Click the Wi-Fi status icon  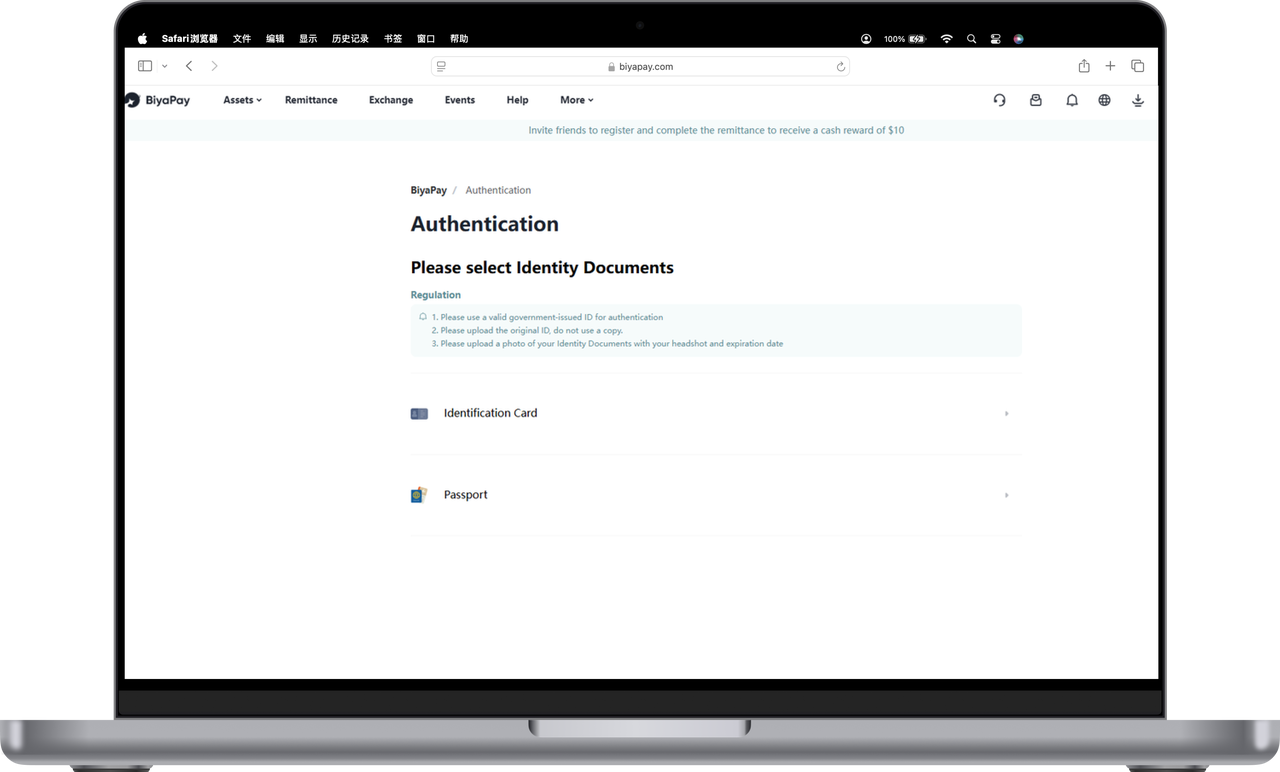946,39
